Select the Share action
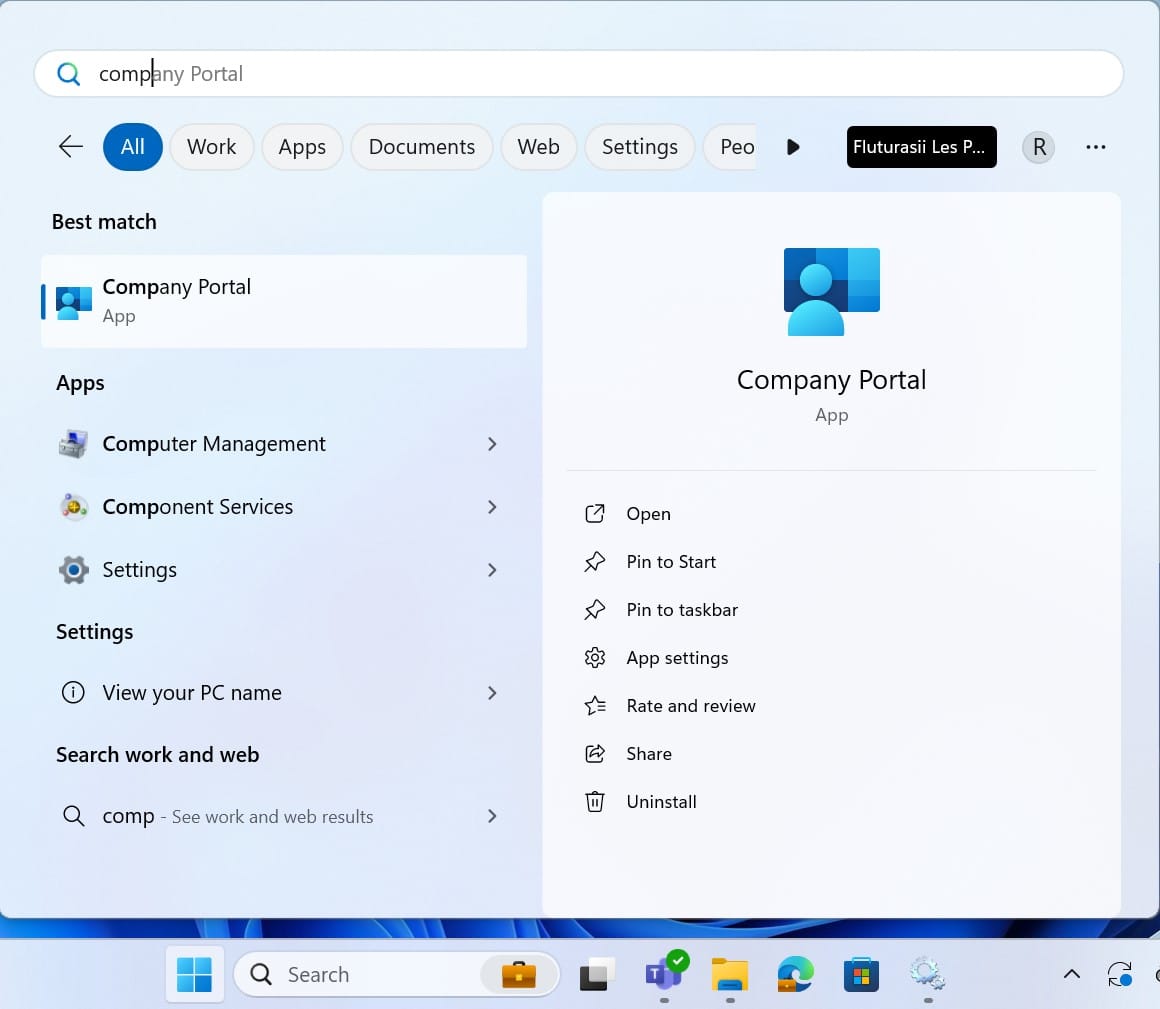The image size is (1160, 1009). [649, 754]
